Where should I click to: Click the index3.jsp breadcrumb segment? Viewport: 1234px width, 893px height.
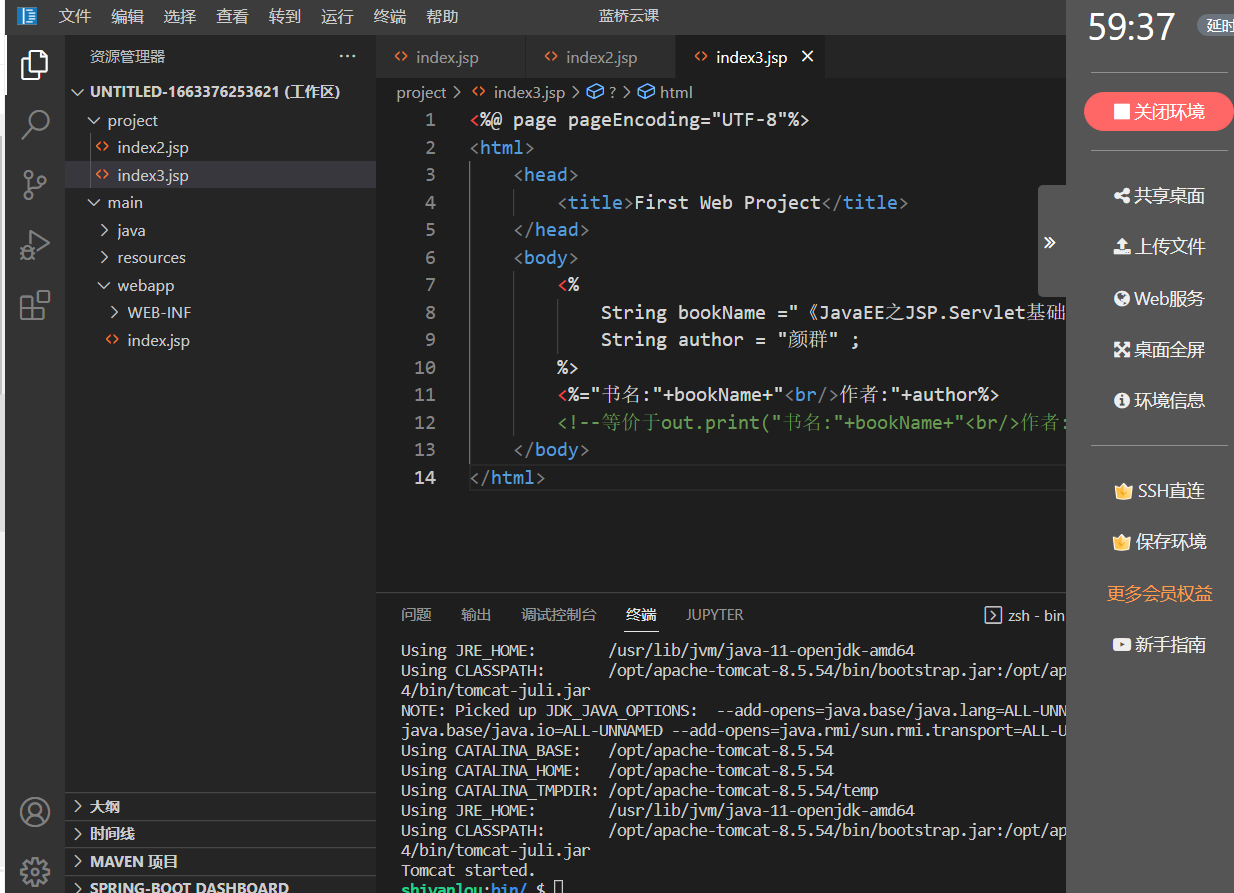click(x=519, y=92)
